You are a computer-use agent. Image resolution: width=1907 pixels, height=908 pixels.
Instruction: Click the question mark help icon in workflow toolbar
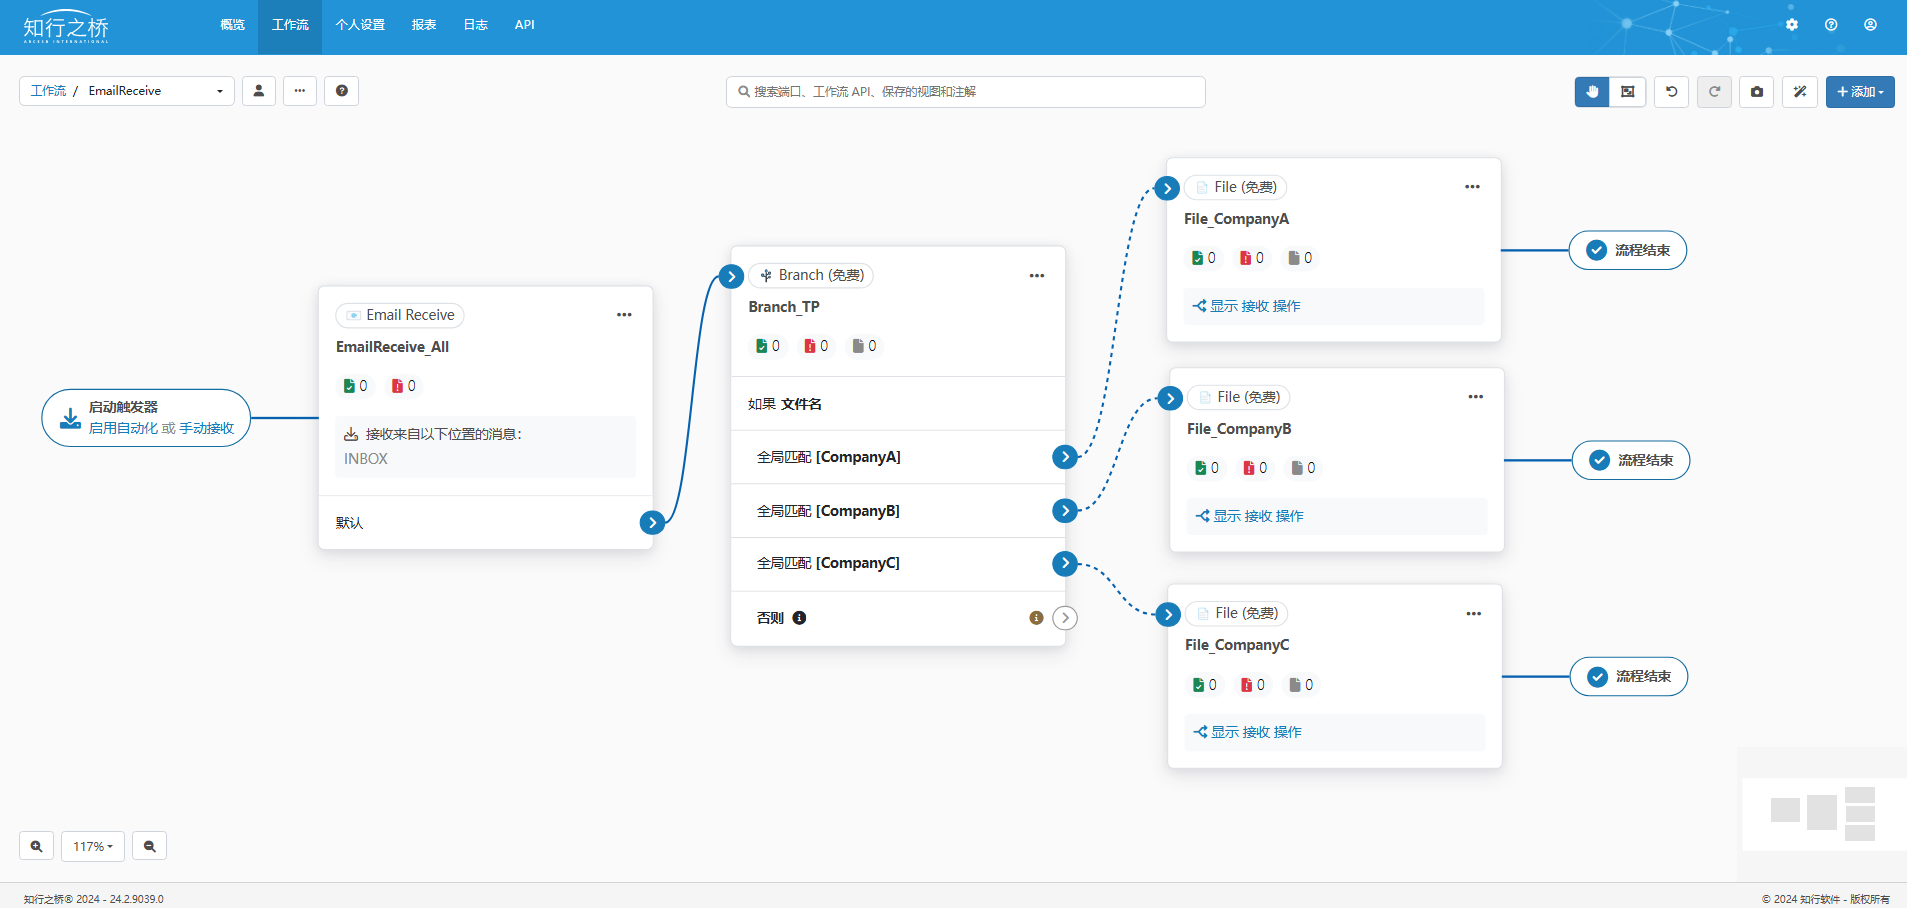[x=342, y=91]
